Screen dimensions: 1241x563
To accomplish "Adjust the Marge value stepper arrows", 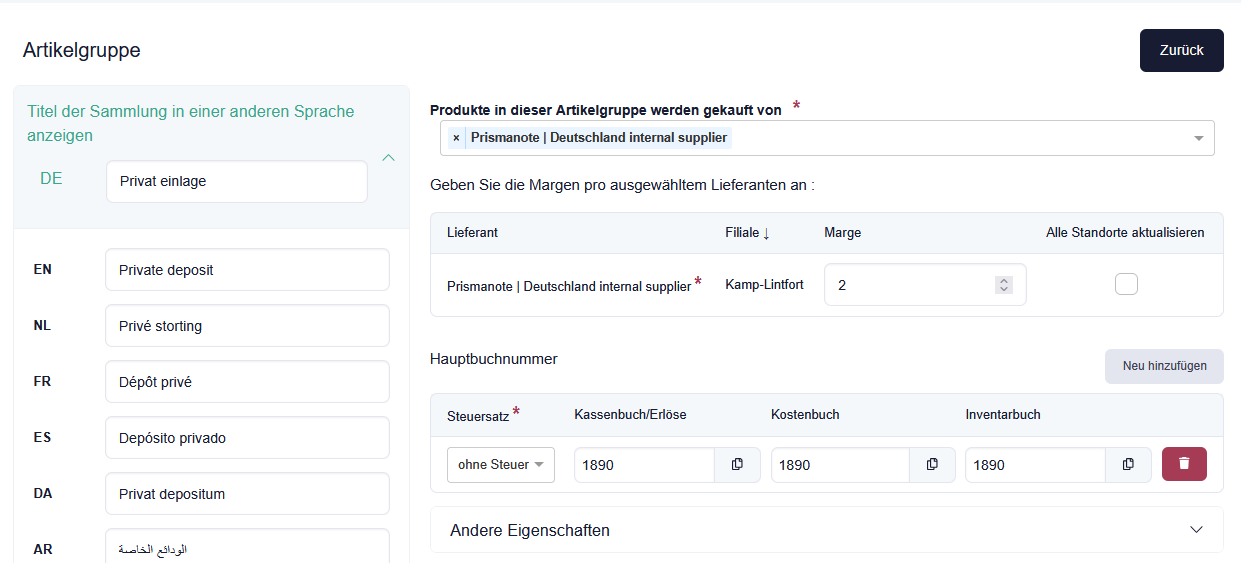I will [x=1004, y=285].
